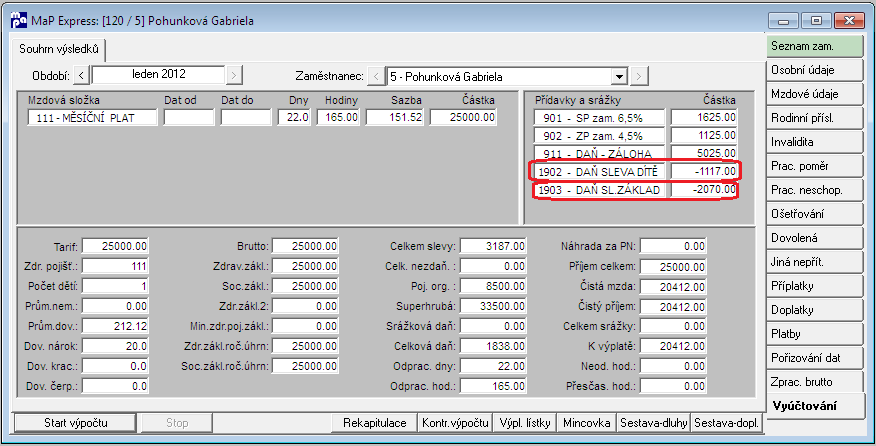876x446 pixels.
Task: Open Platby section
Action: pyautogui.click(x=815, y=334)
